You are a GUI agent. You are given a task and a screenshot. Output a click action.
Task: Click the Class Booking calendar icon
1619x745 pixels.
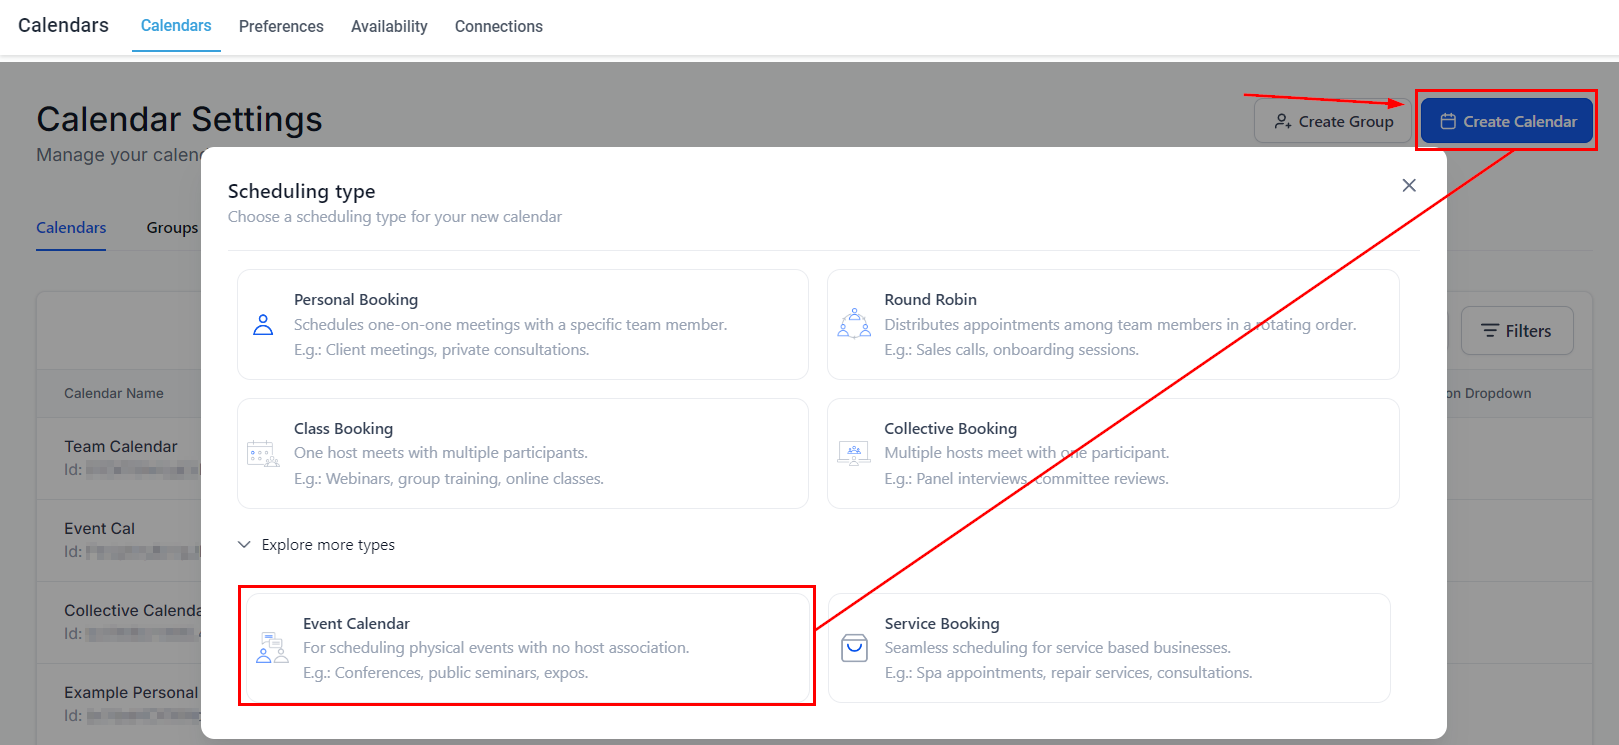[263, 454]
